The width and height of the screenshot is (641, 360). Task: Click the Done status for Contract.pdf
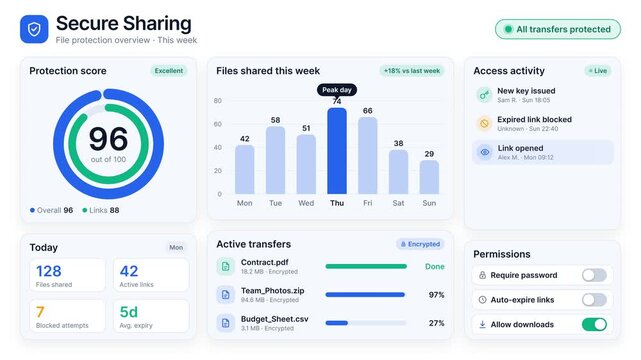tap(435, 266)
